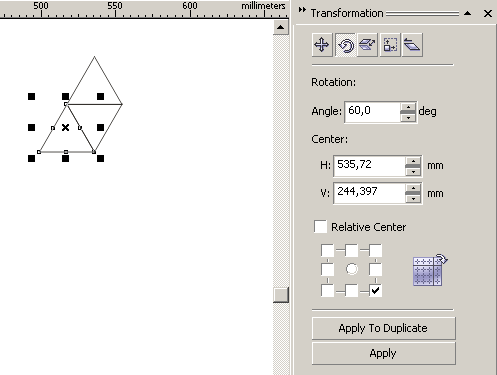Check the middle-left anchor point box
This screenshot has width=497, height=375.
(327, 269)
